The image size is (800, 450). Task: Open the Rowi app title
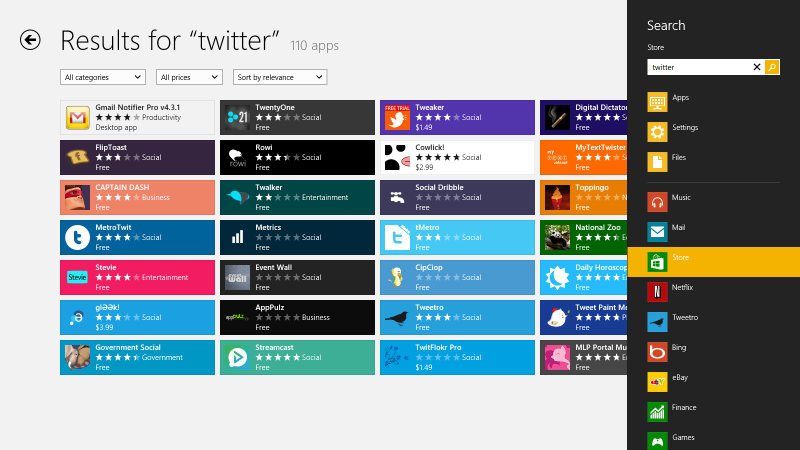coord(264,147)
